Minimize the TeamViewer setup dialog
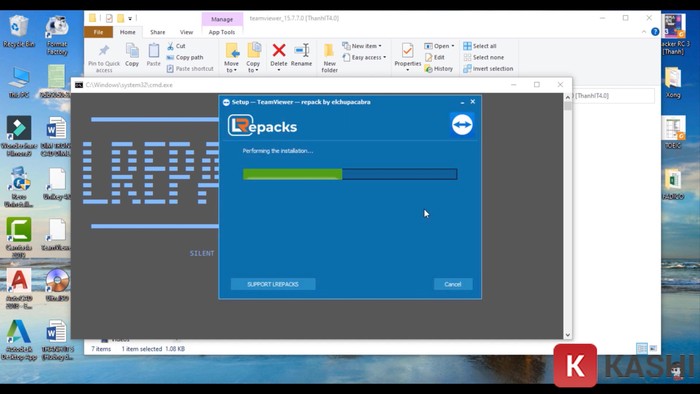The image size is (700, 394). coord(462,102)
